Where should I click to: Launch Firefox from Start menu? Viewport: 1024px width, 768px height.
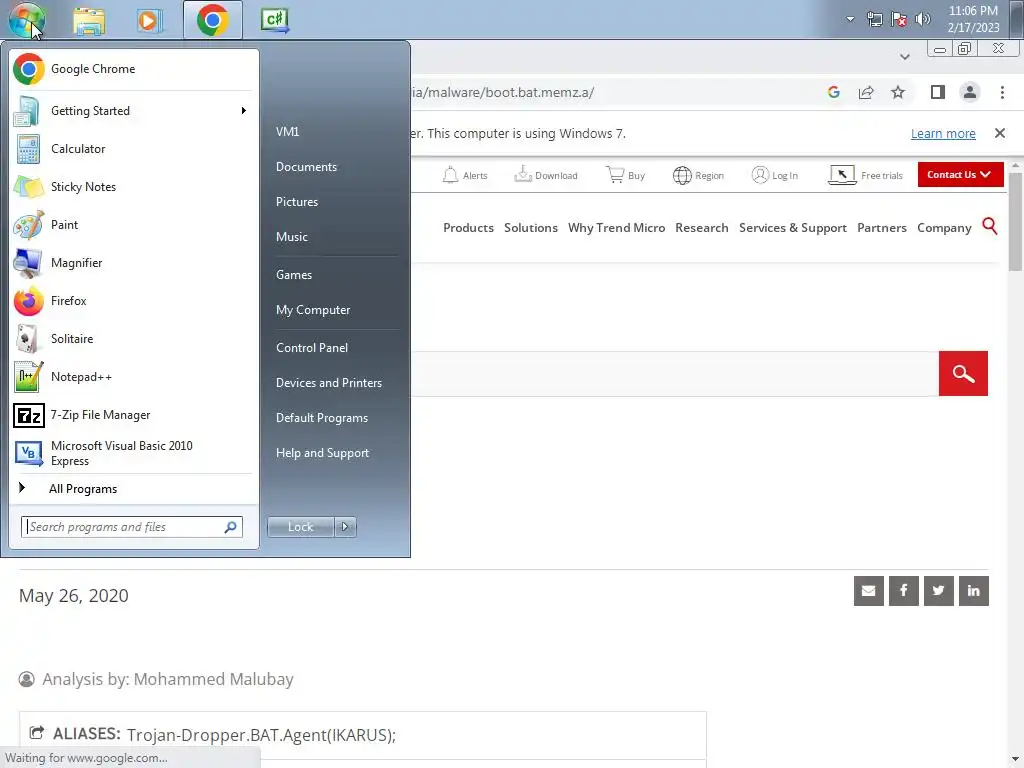tap(132, 300)
